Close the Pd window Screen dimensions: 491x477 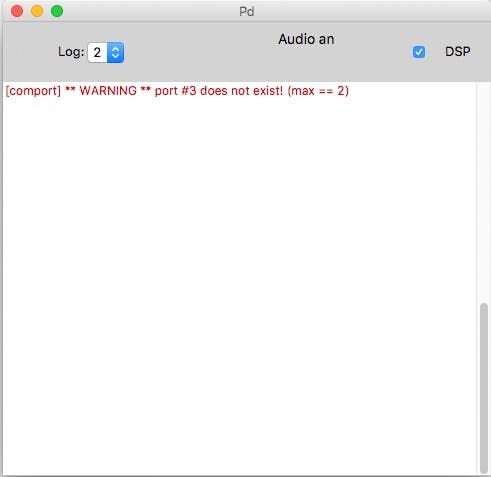(x=17, y=11)
